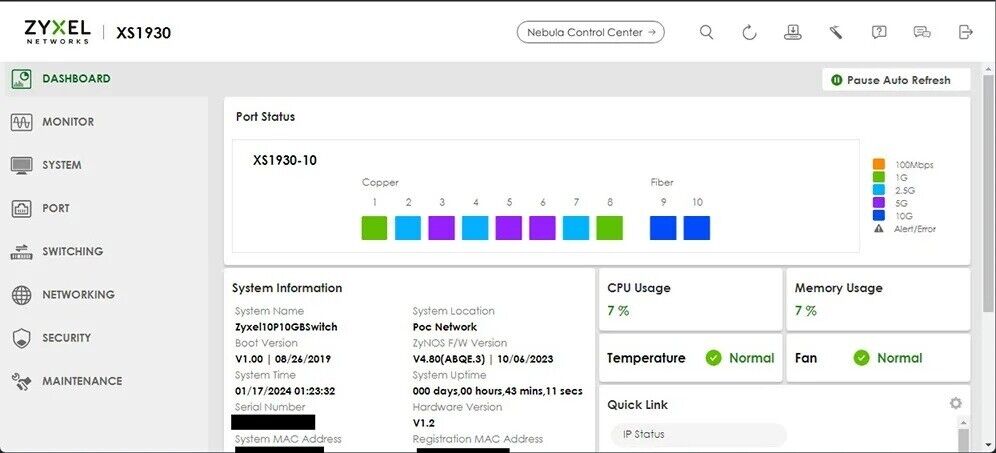Click the light blue 2.5G legend swatch
The width and height of the screenshot is (996, 453).
click(879, 190)
